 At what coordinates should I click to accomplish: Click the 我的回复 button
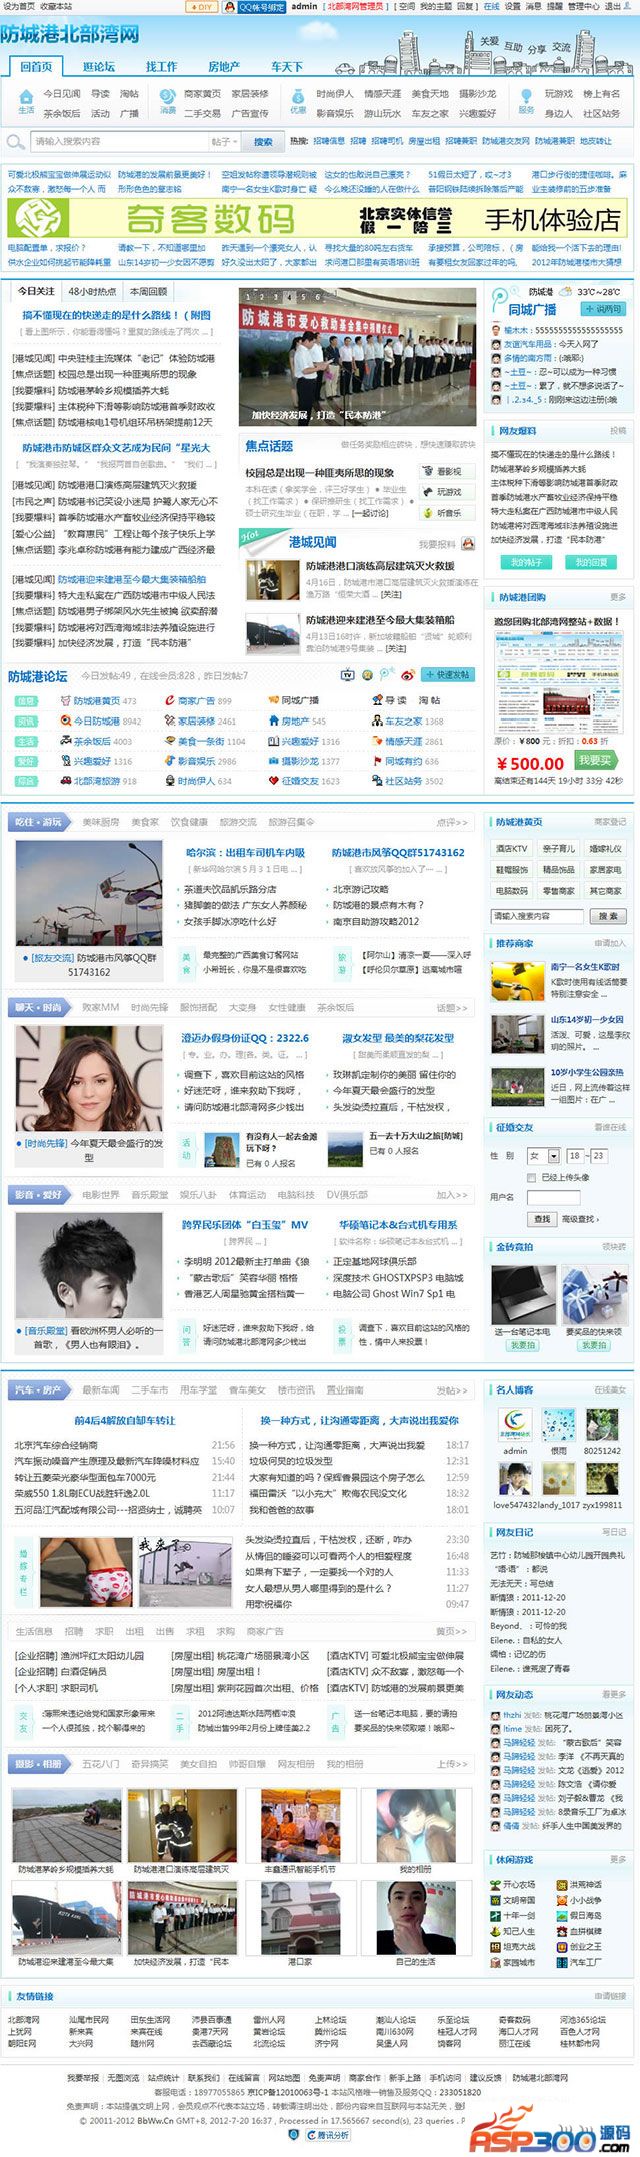pos(591,562)
